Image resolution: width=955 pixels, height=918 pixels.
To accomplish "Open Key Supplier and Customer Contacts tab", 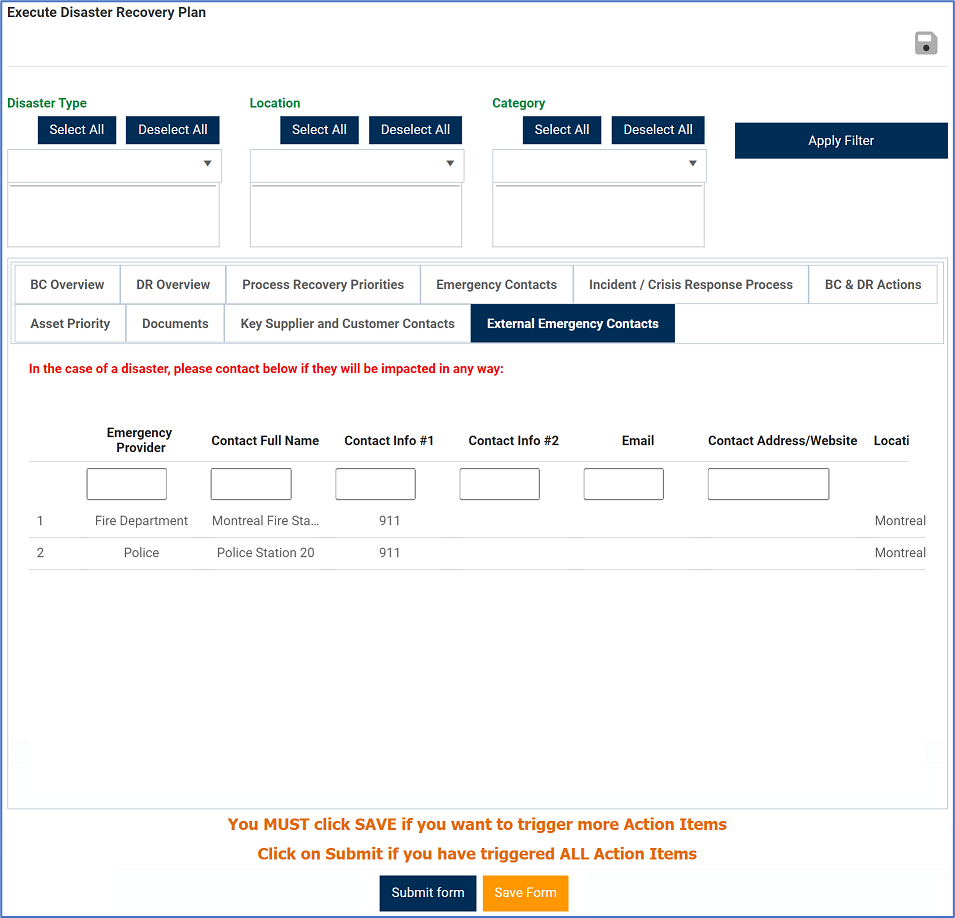I will click(347, 323).
